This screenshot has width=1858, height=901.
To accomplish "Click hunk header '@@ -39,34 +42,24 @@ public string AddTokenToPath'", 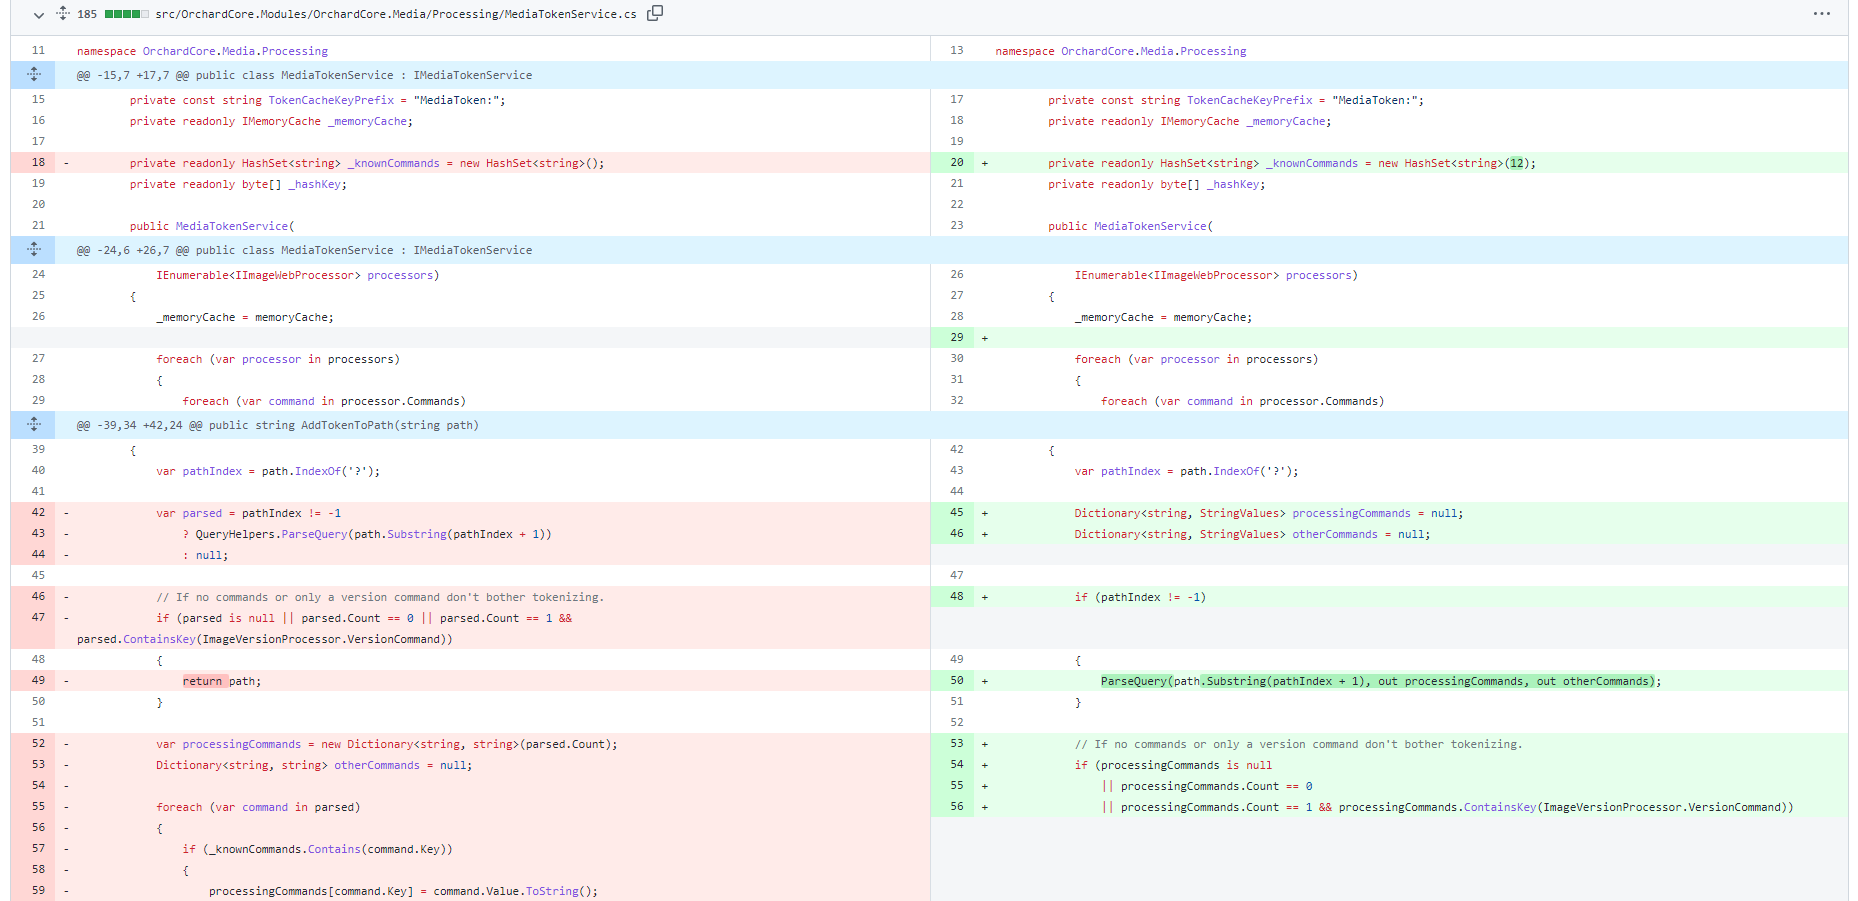I will coord(278,425).
